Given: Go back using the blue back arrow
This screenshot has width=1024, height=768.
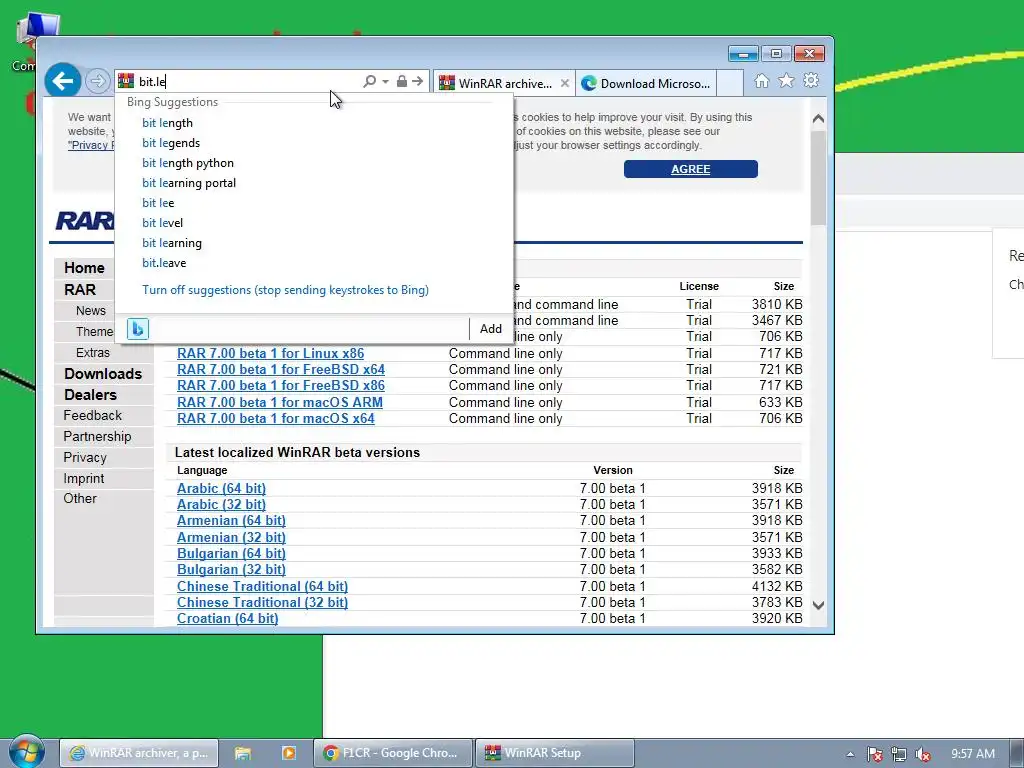Looking at the screenshot, I should 63,81.
